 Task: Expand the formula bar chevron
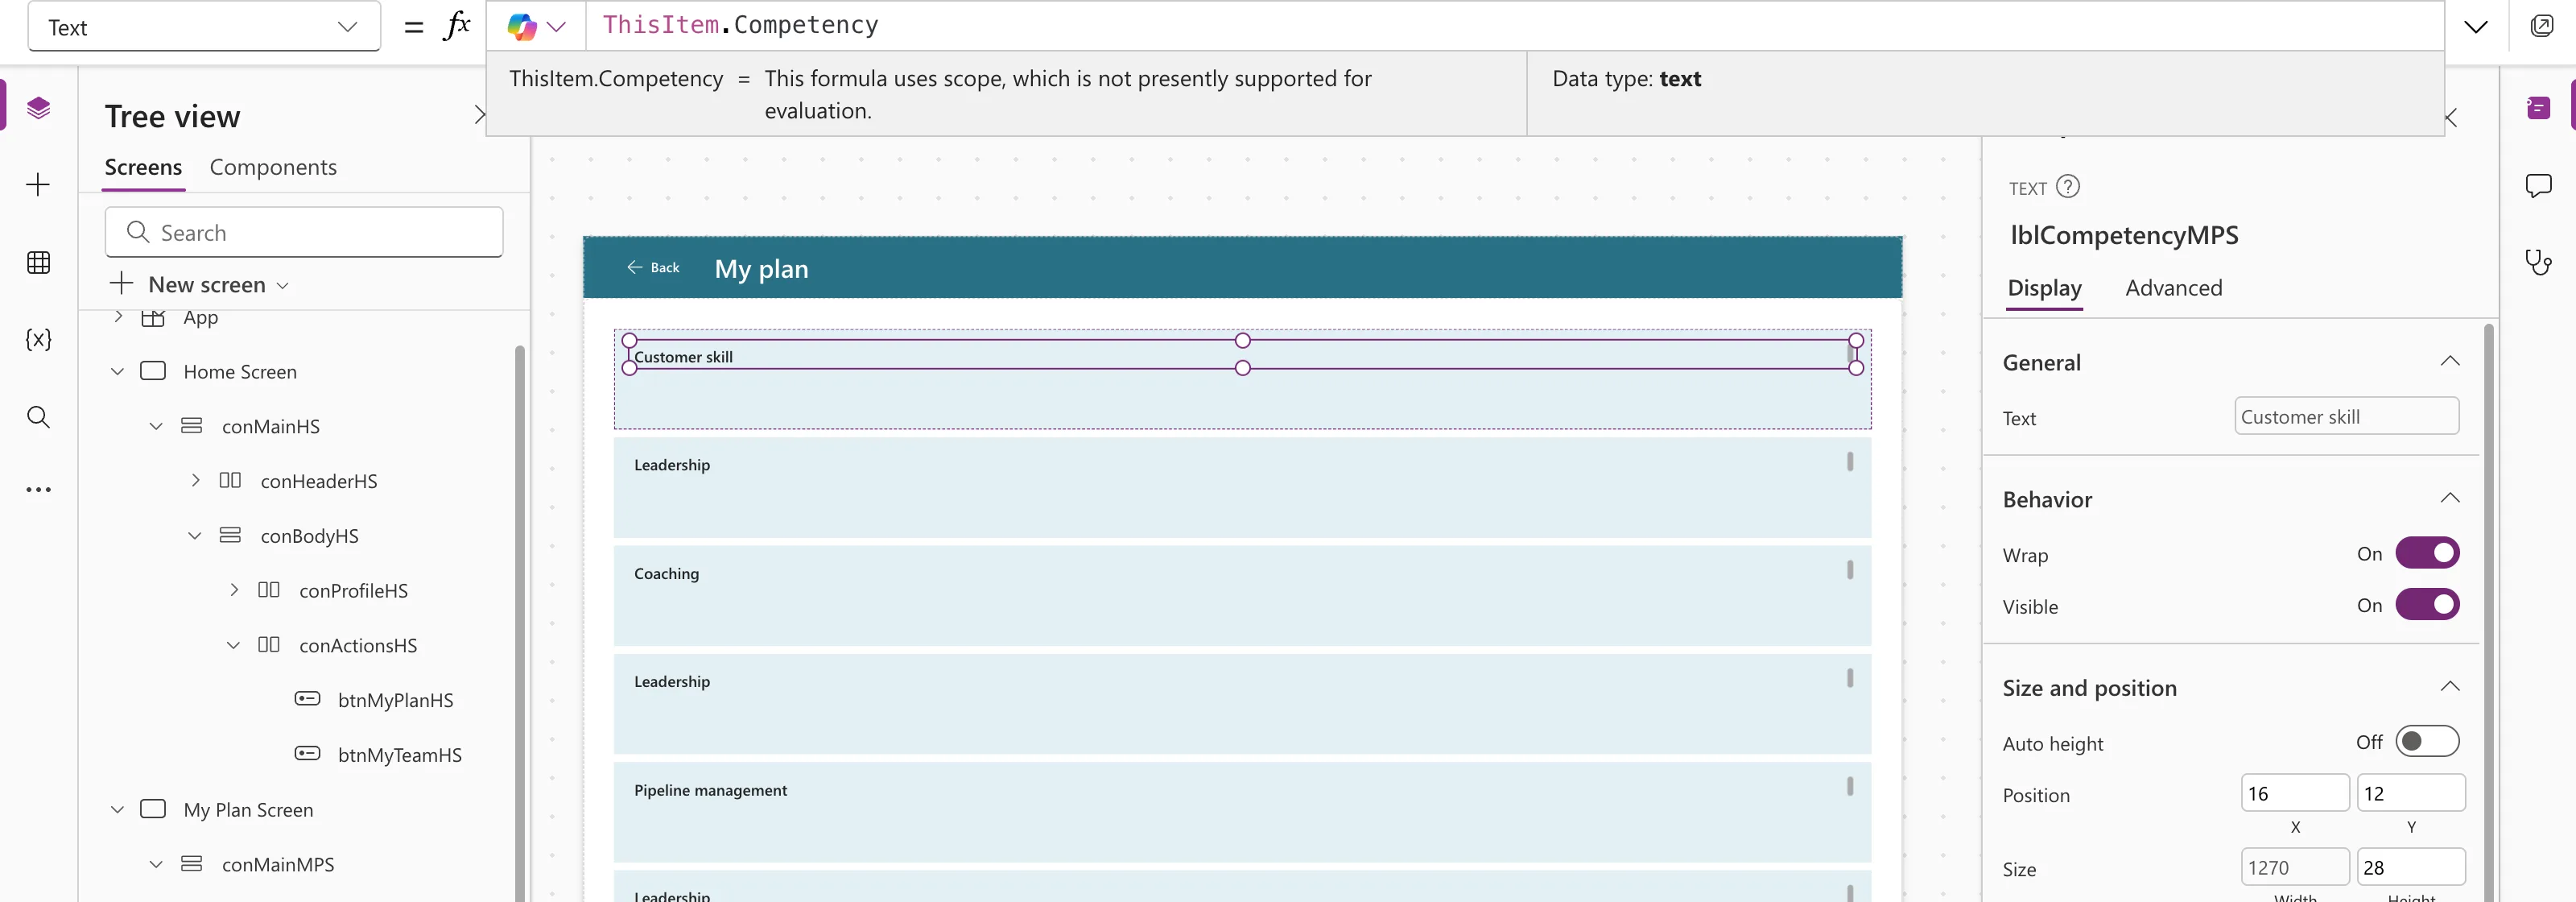(2475, 27)
